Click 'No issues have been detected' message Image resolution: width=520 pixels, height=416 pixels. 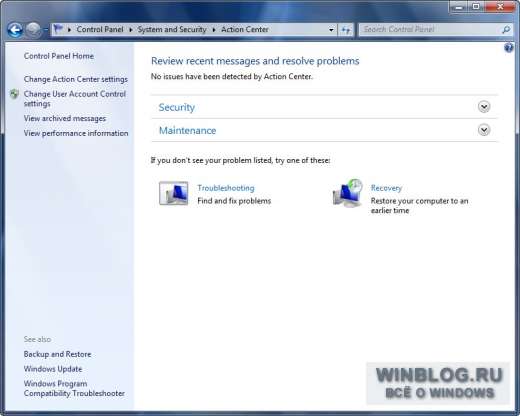(232, 77)
